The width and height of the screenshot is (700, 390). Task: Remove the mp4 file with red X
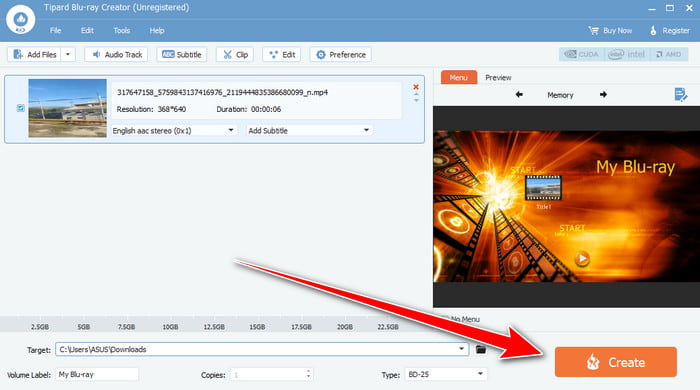(416, 87)
